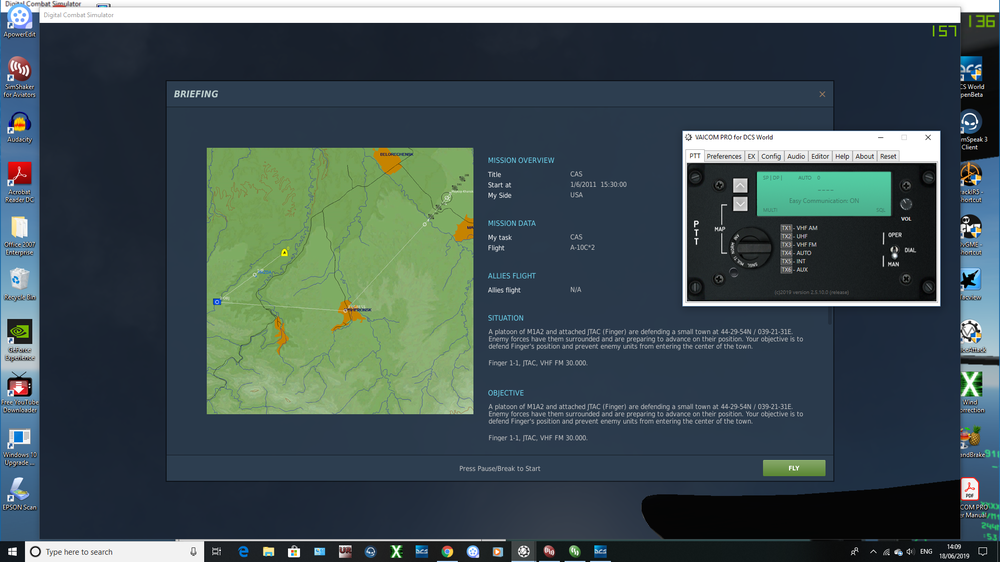1000x562 pixels.
Task: Show hidden system tray icons
Action: point(873,552)
